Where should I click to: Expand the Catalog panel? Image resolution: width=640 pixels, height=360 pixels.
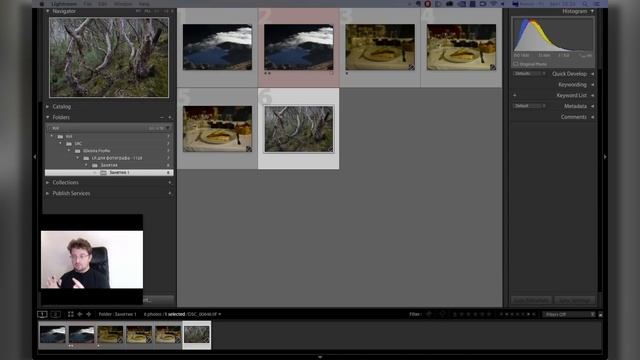[48, 107]
